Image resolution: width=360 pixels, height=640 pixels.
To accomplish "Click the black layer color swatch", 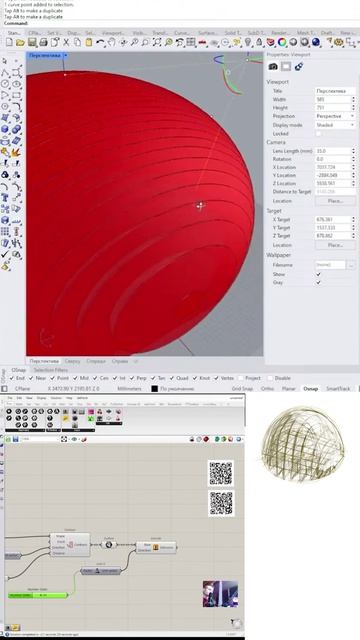I will [154, 389].
